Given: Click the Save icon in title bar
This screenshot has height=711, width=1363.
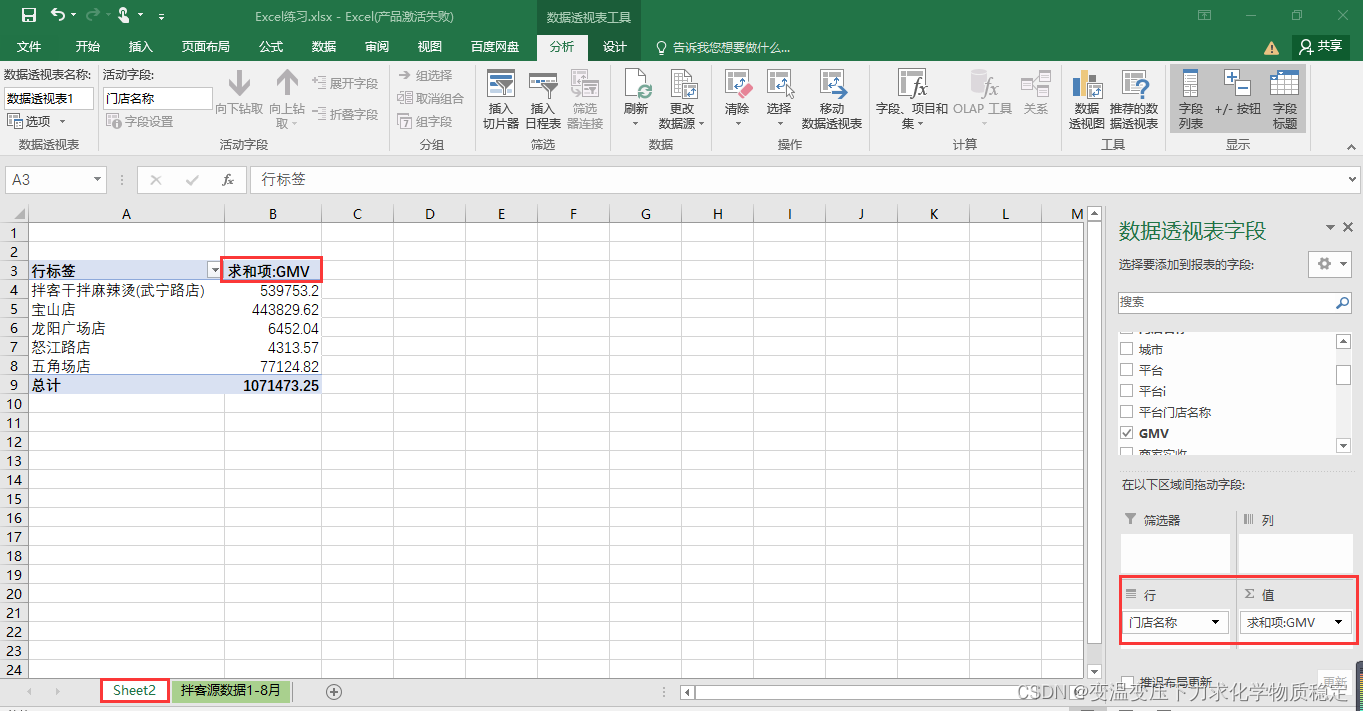Looking at the screenshot, I should pos(28,15).
